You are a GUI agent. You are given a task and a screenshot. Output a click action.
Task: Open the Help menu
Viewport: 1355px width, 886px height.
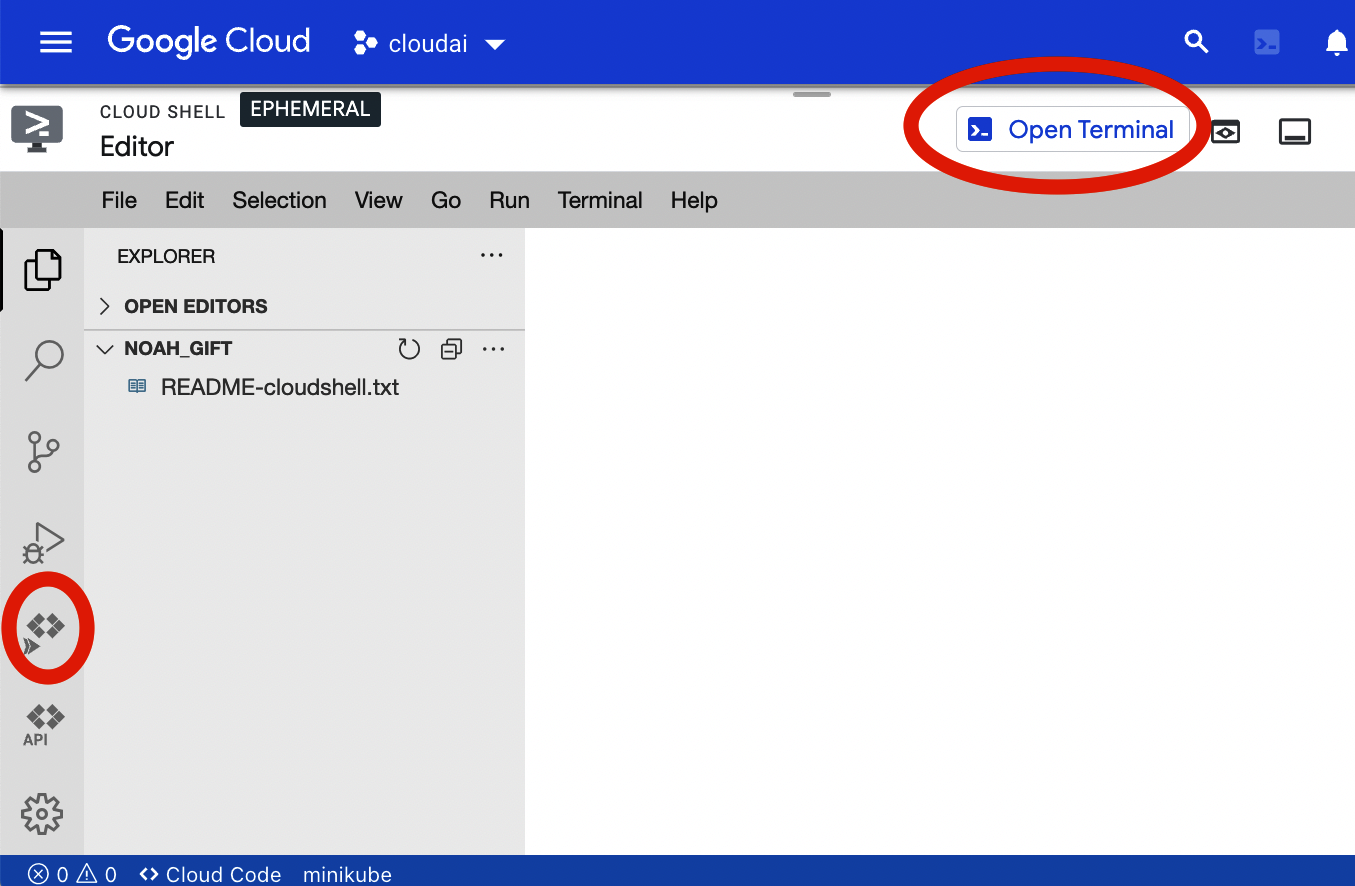click(x=694, y=200)
